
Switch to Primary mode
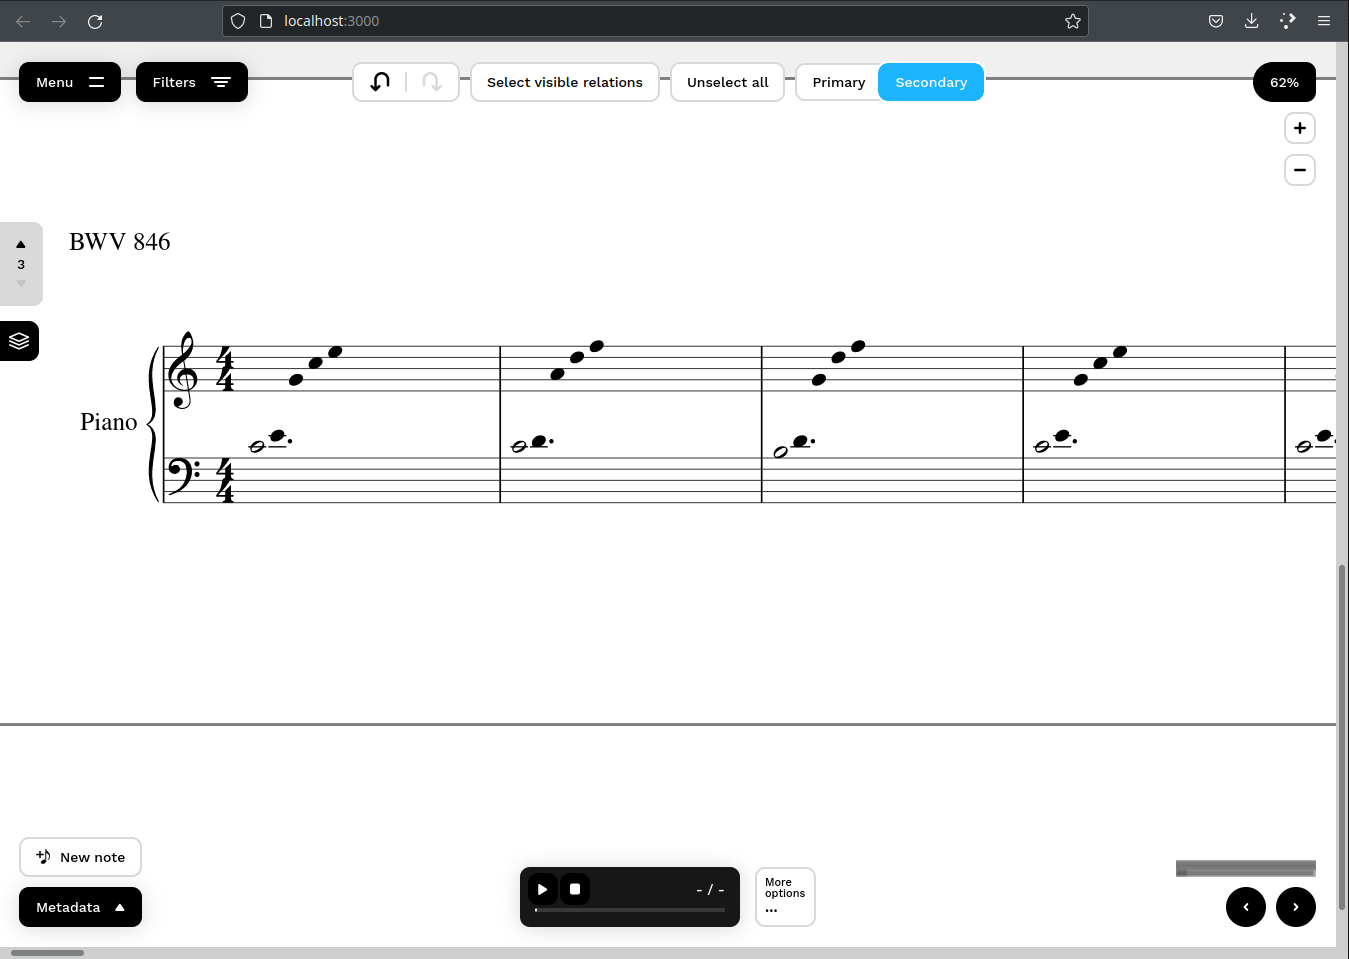(x=838, y=82)
